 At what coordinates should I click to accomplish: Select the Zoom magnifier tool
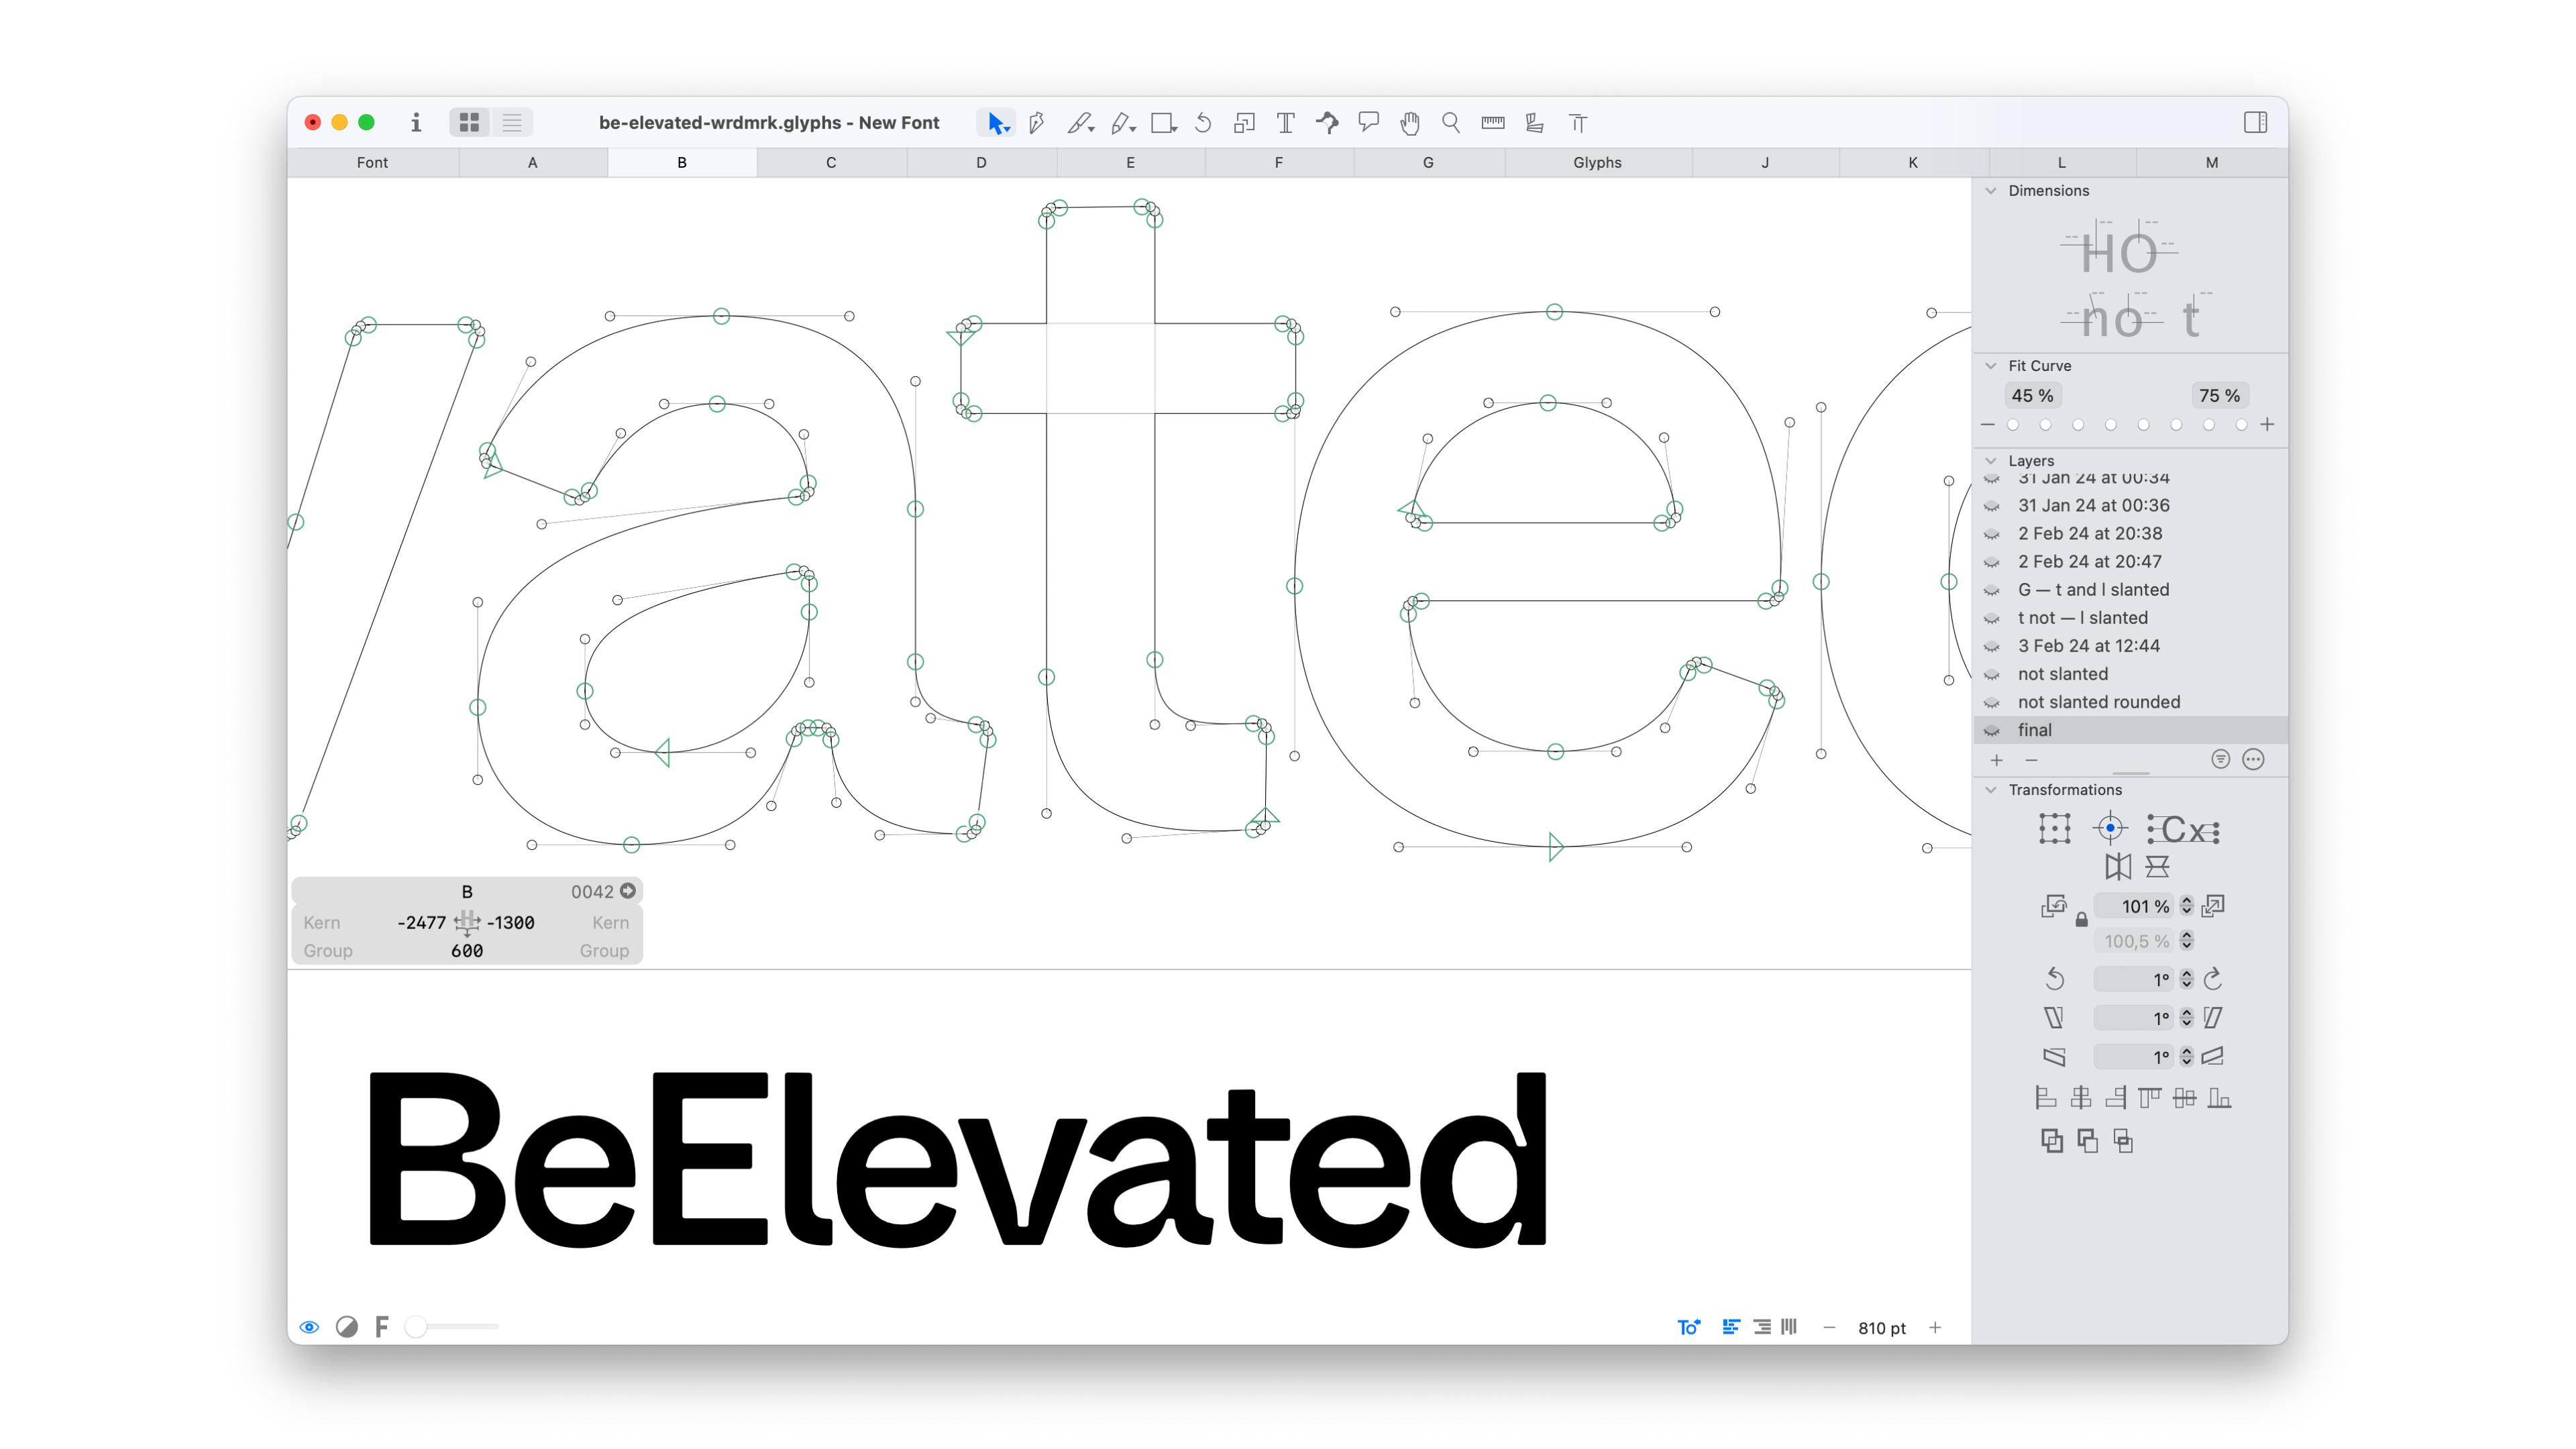[1451, 123]
